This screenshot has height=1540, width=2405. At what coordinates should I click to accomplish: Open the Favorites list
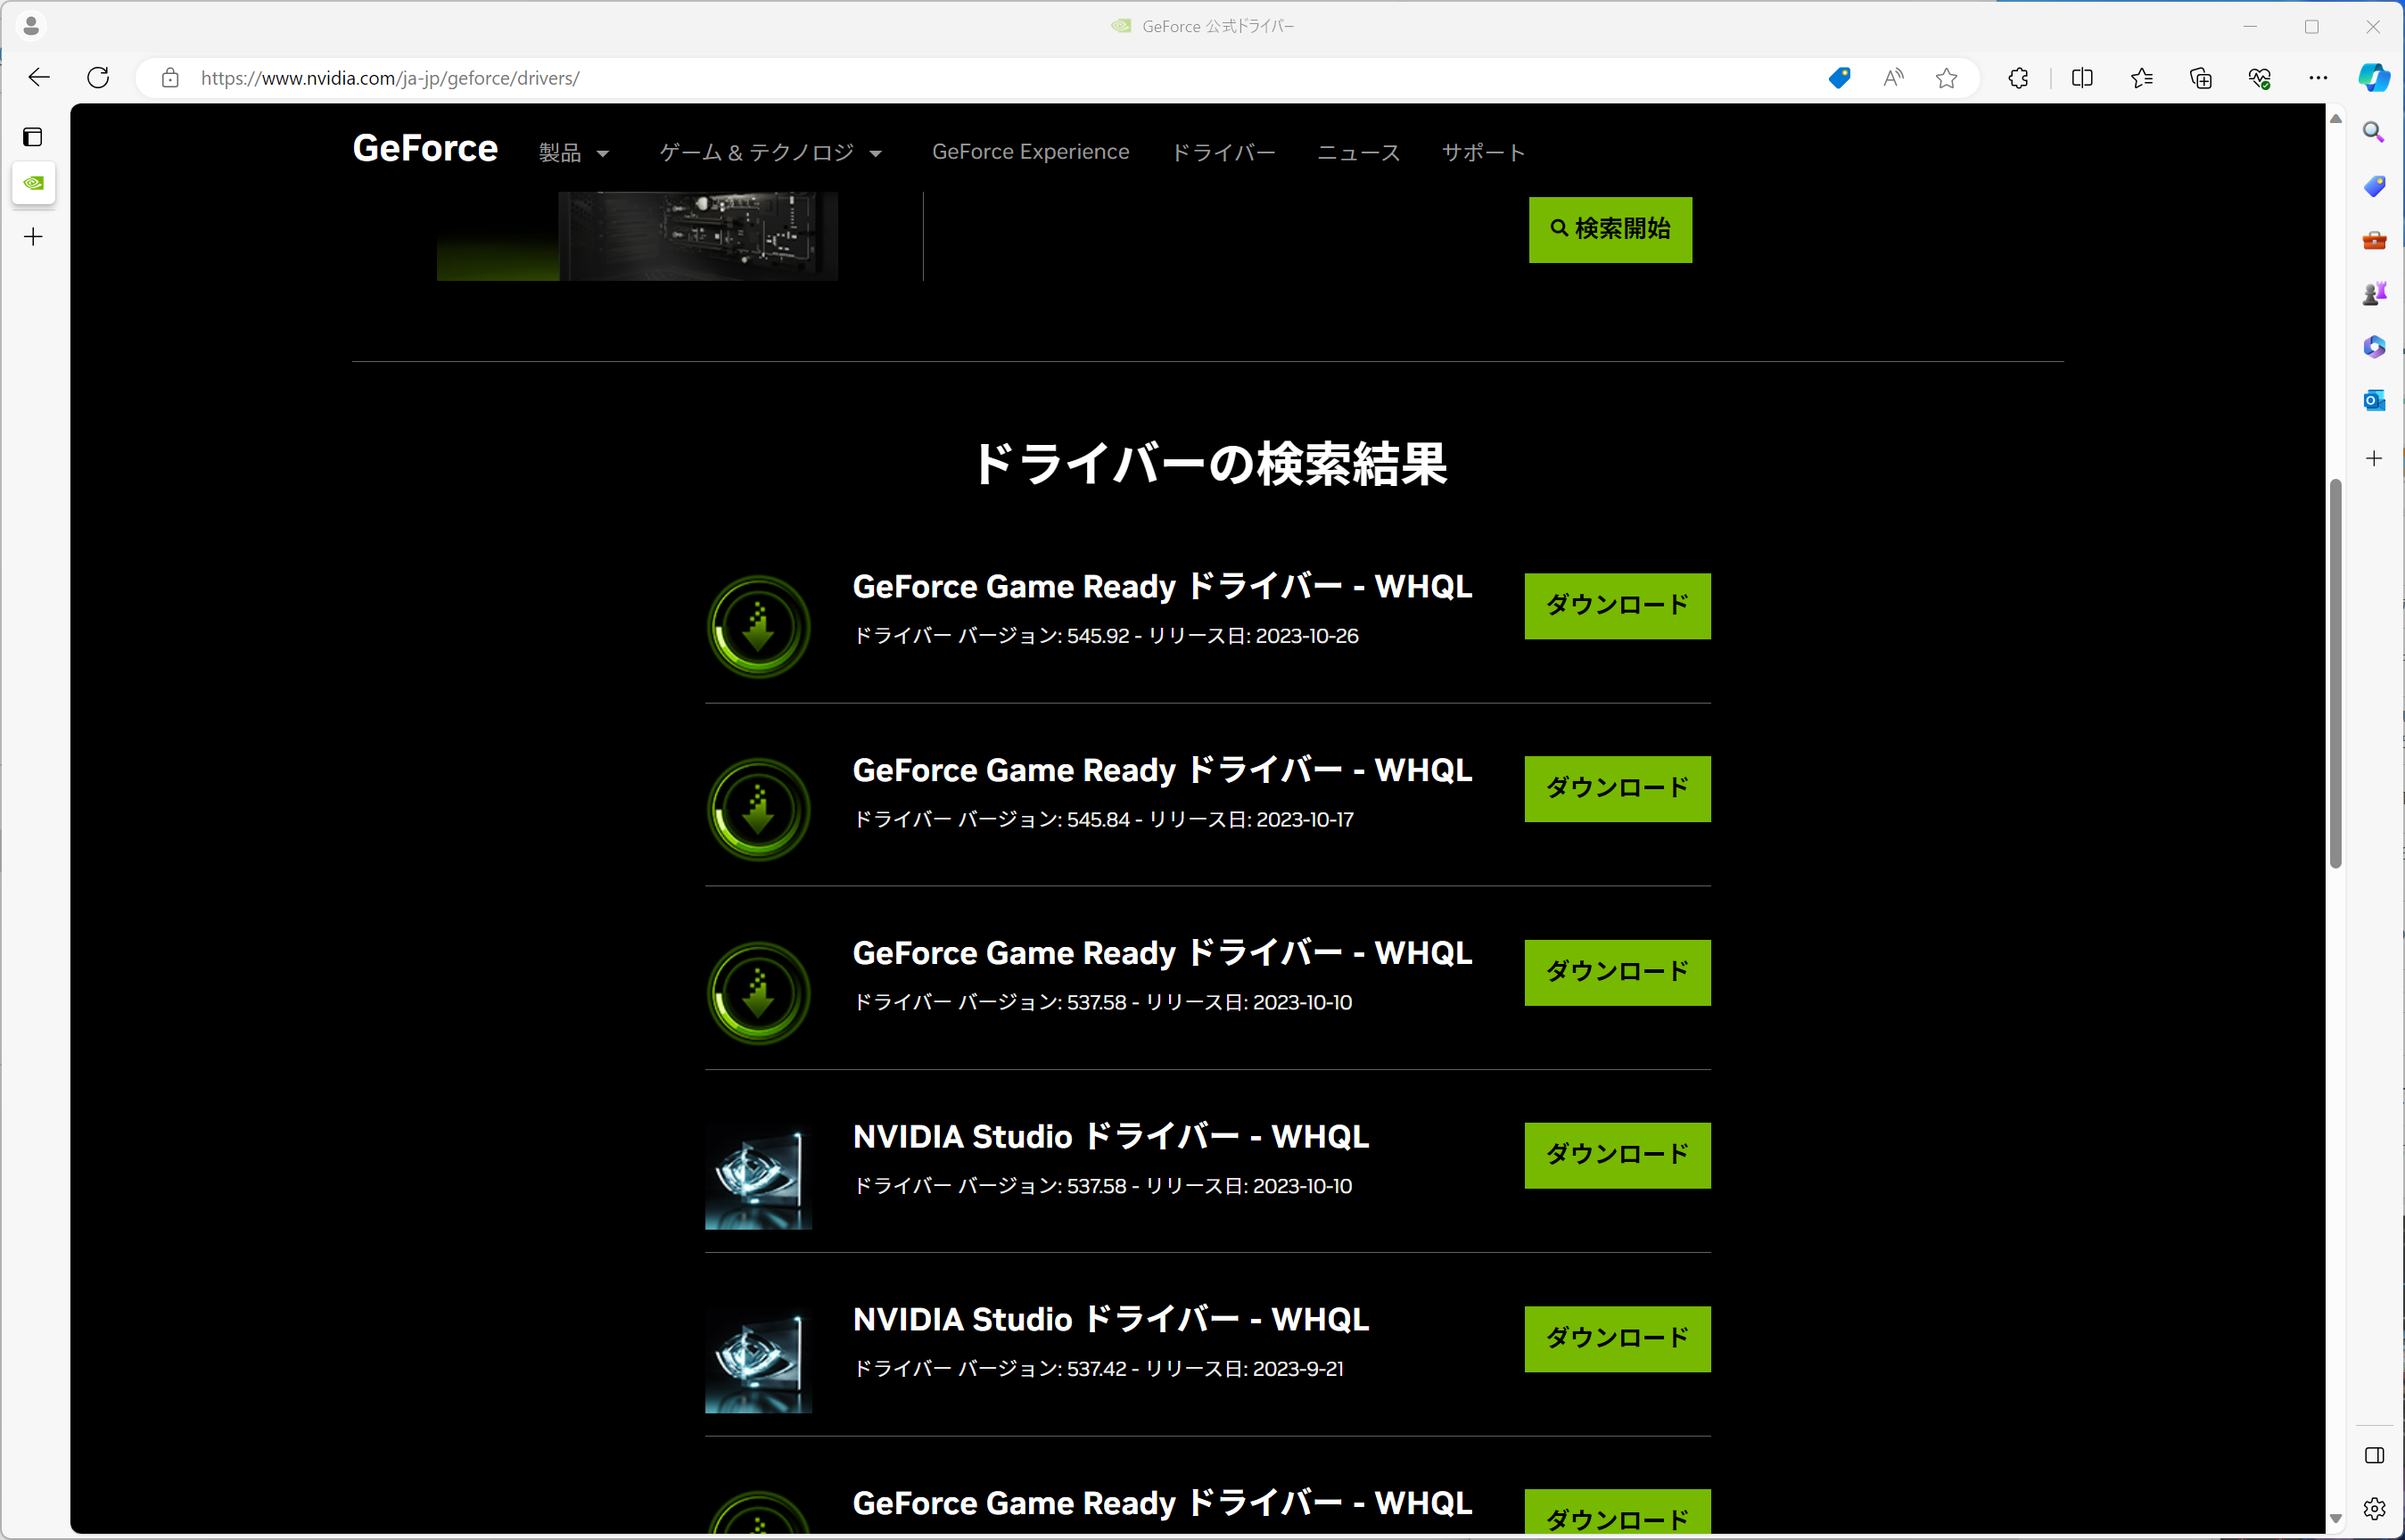2141,78
